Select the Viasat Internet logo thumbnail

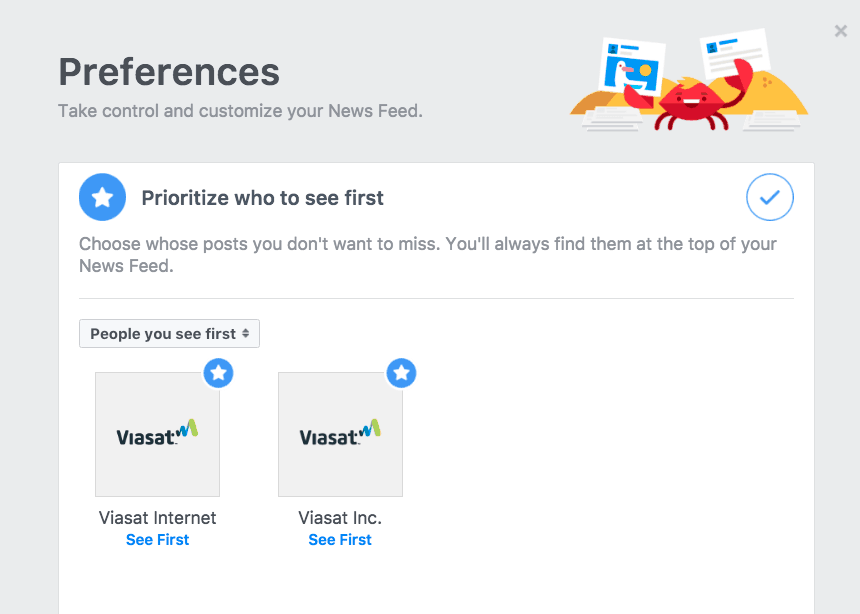pos(157,435)
